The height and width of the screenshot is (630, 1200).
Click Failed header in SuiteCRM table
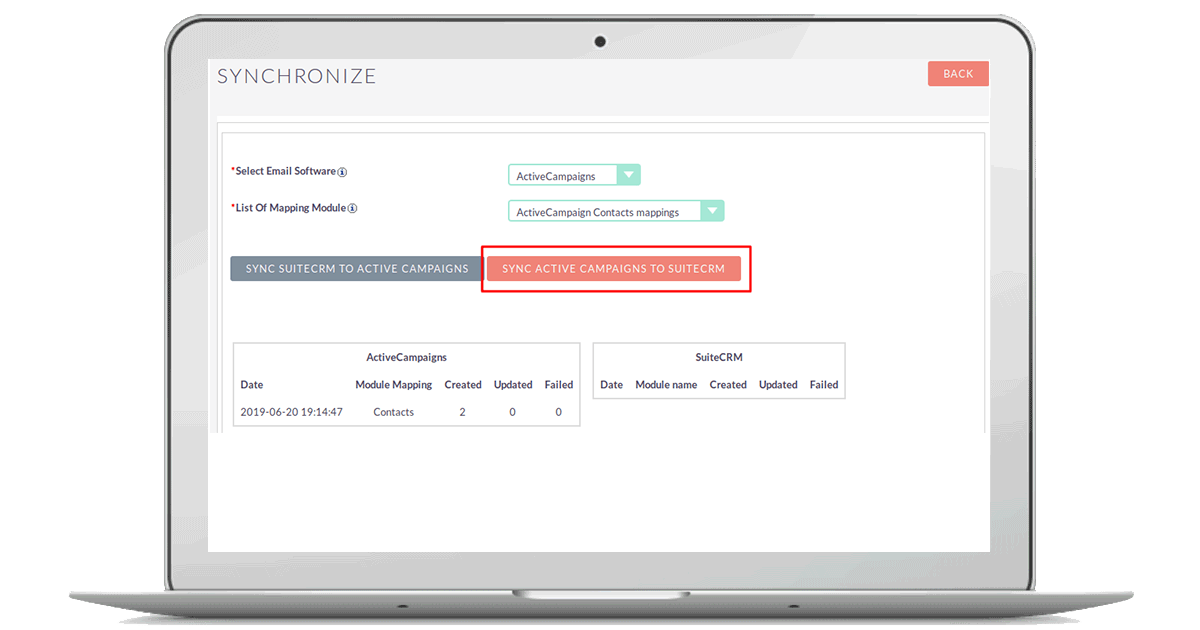[x=824, y=385]
